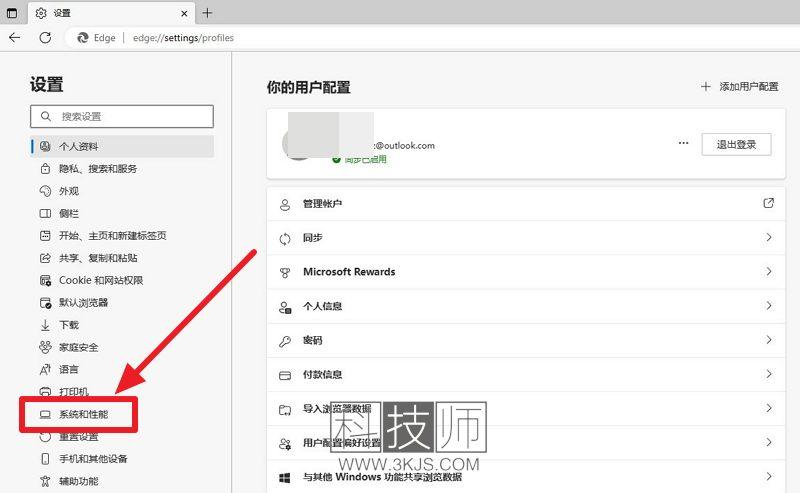
Task: Expand the Microsoft Rewards row chevron
Action: pyautogui.click(x=768, y=272)
